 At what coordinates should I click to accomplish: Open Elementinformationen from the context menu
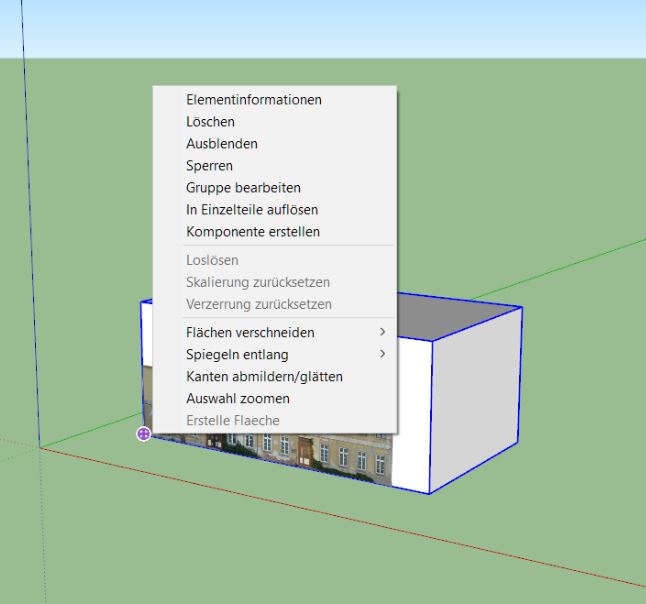point(254,100)
